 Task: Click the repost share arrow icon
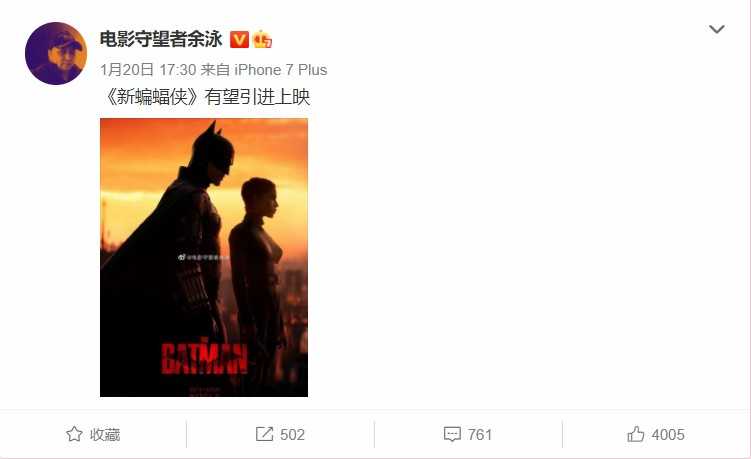(x=264, y=434)
